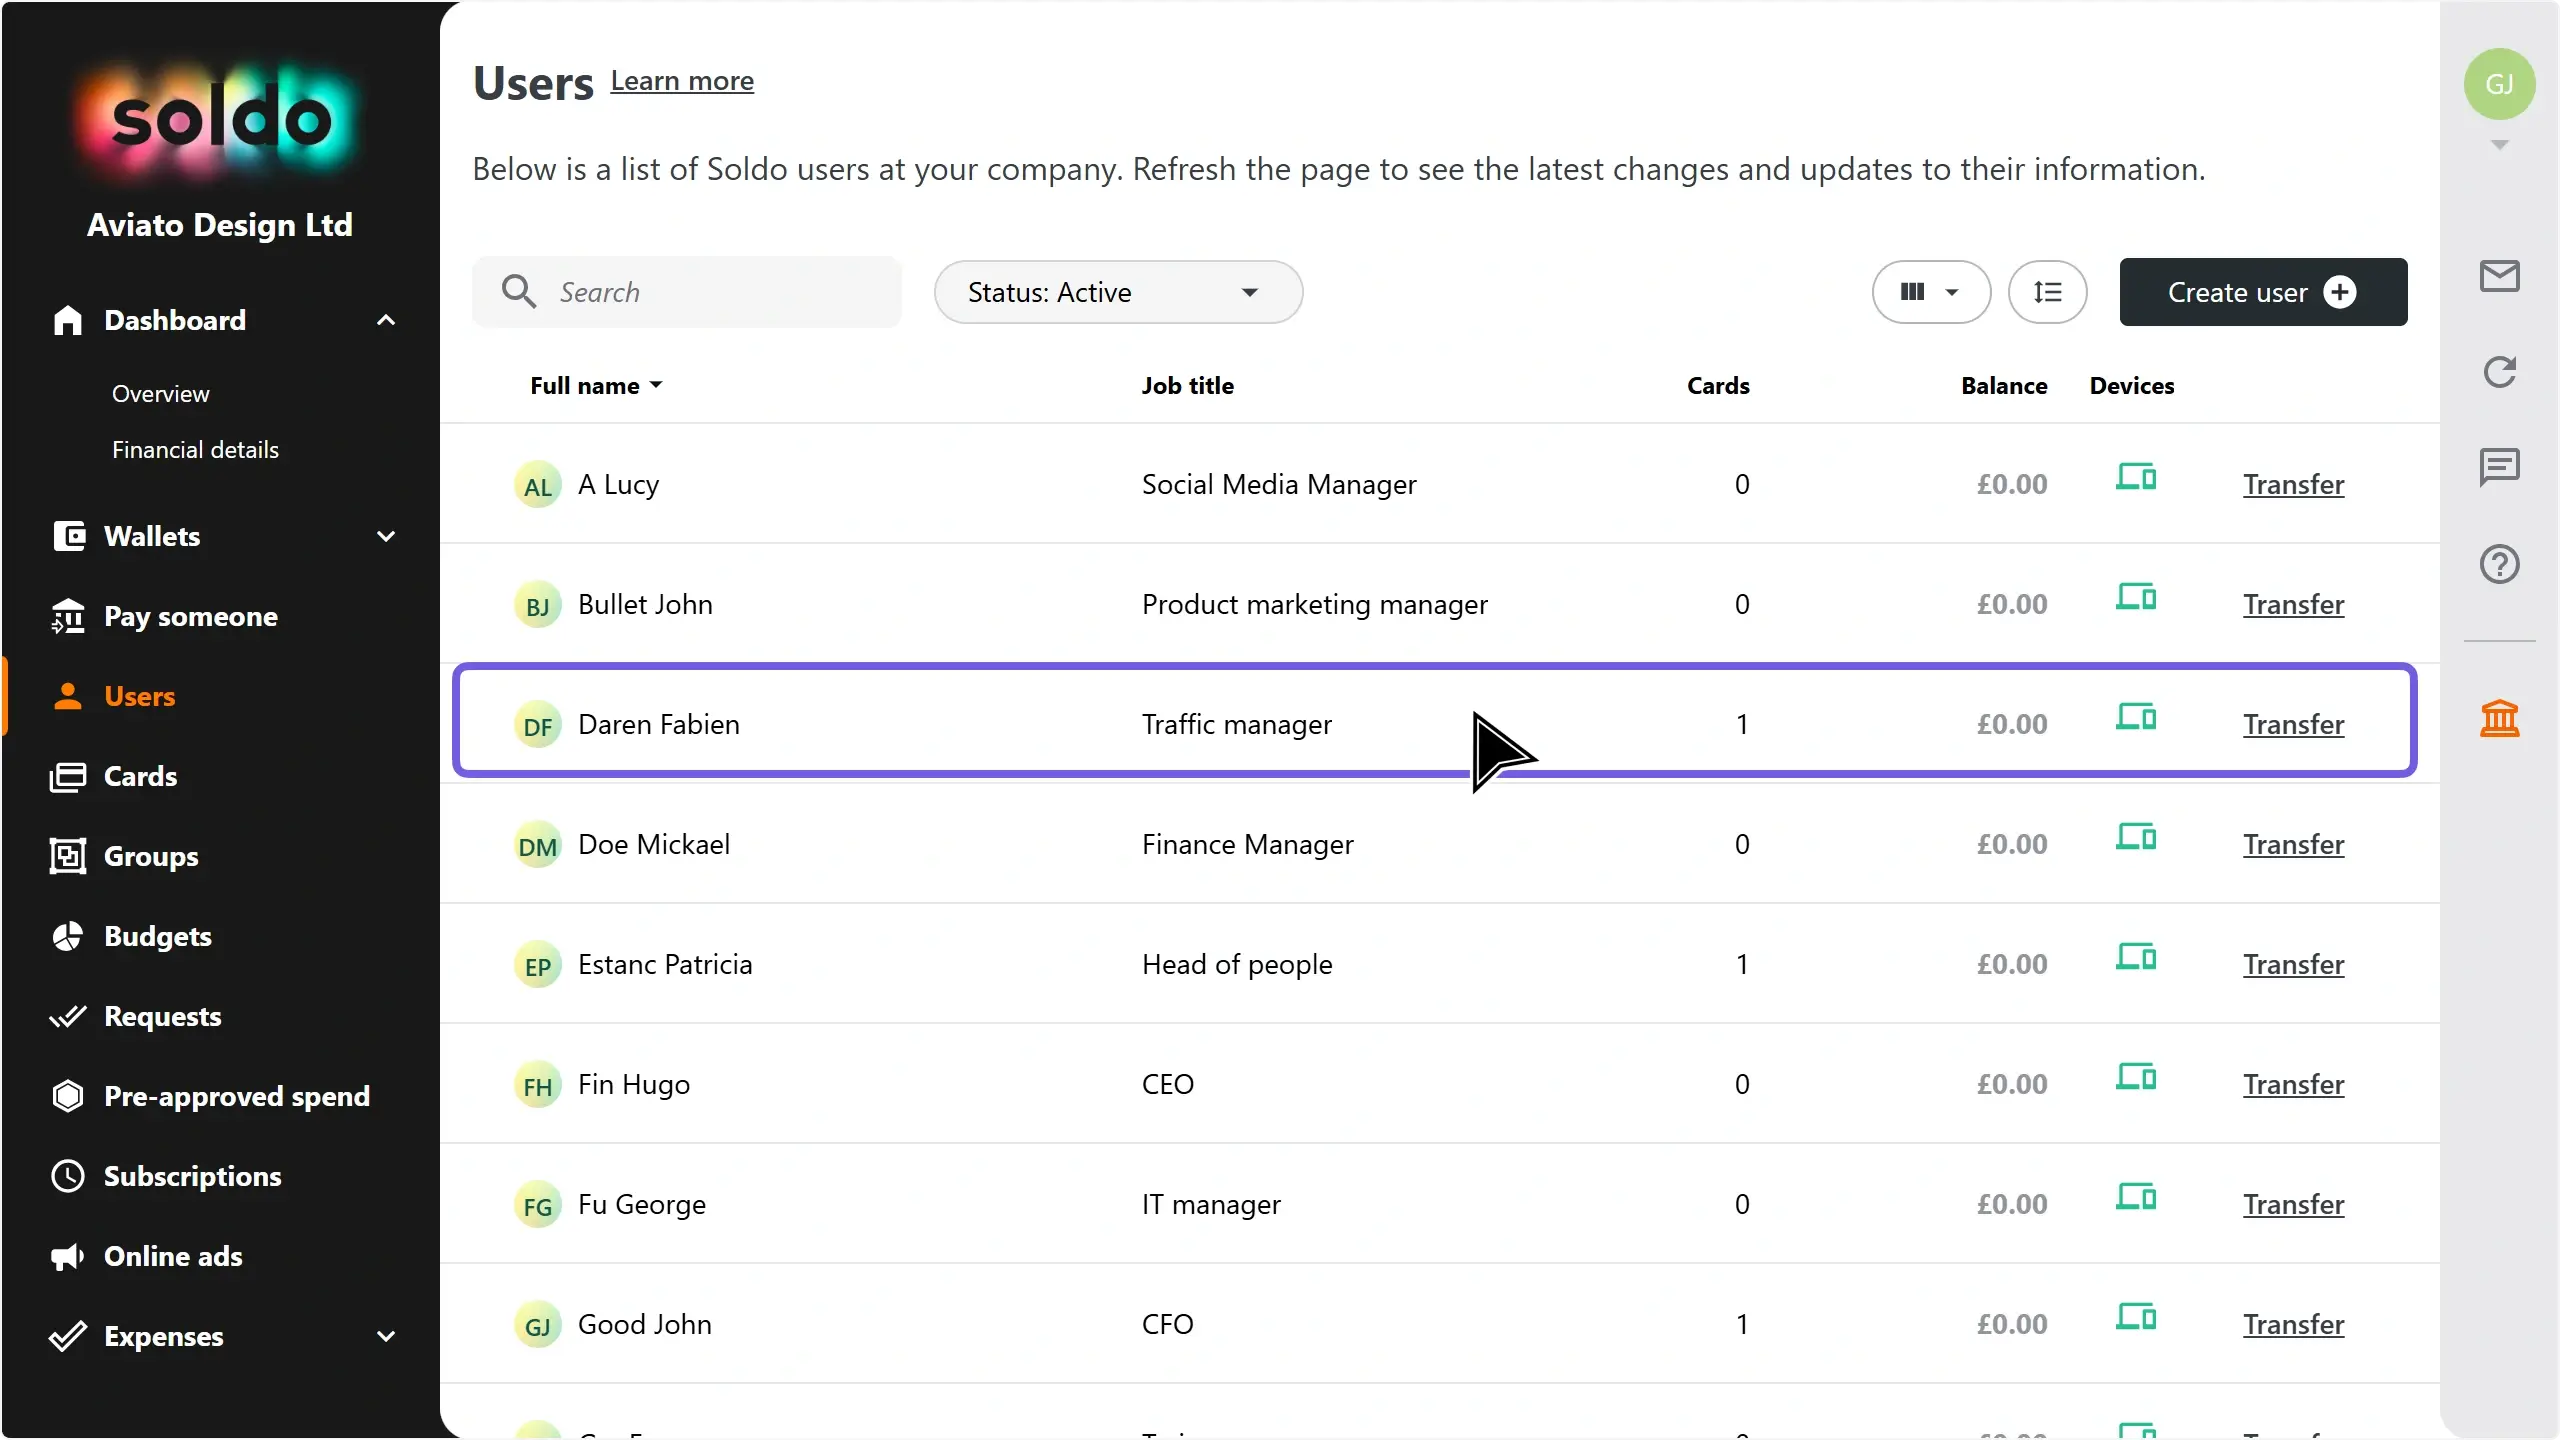
Task: Go to Cards in the sidebar
Action: 140,776
